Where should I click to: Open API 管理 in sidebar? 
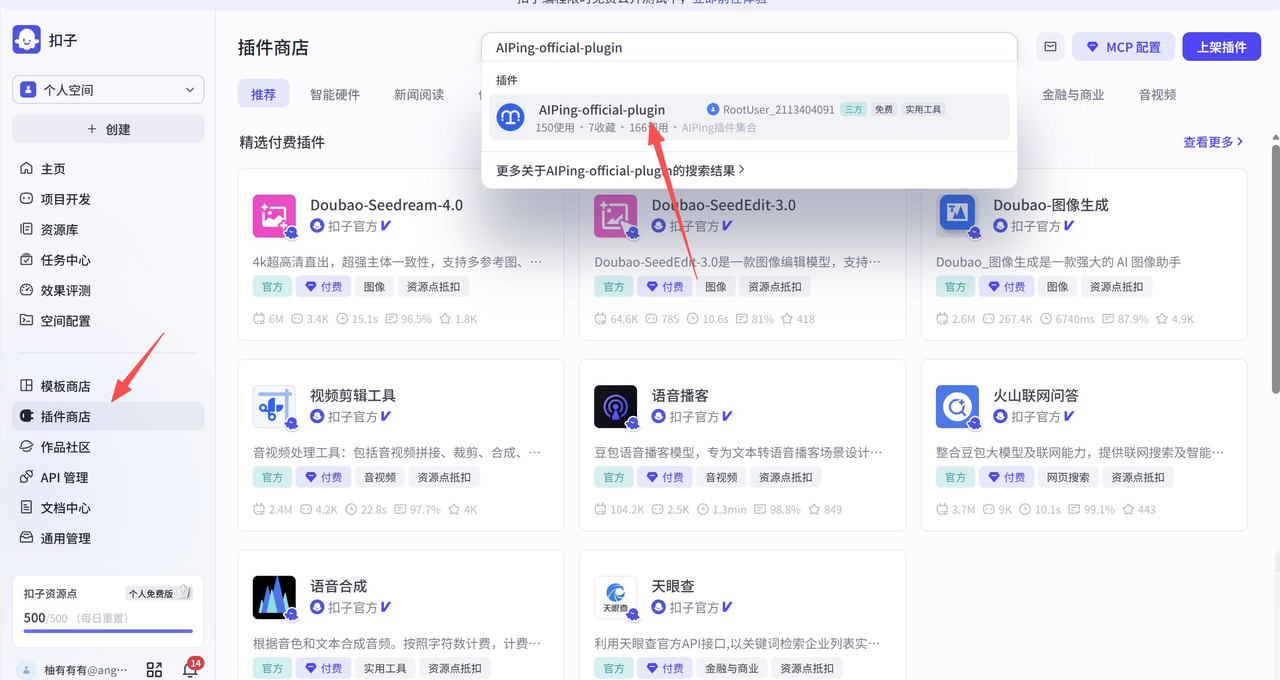[x=108, y=477]
